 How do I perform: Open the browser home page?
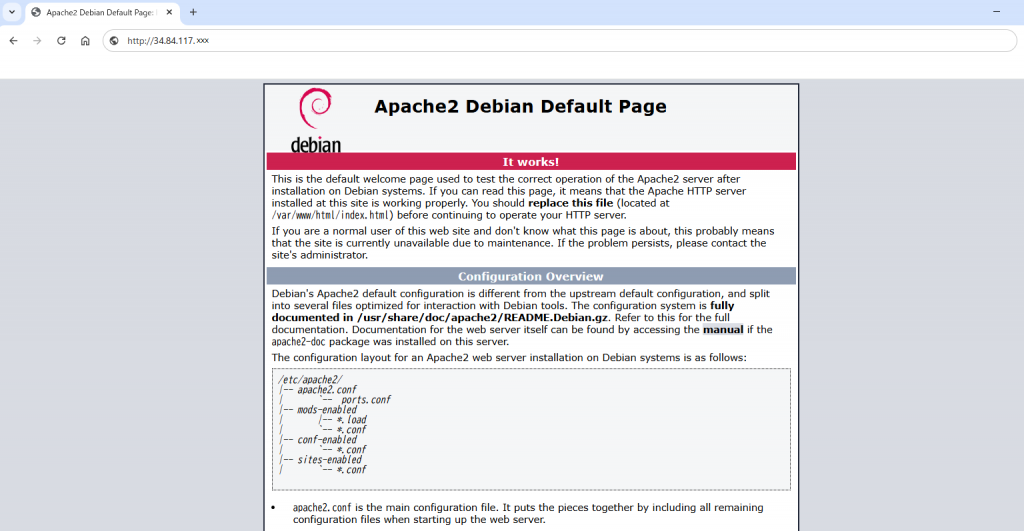point(85,40)
